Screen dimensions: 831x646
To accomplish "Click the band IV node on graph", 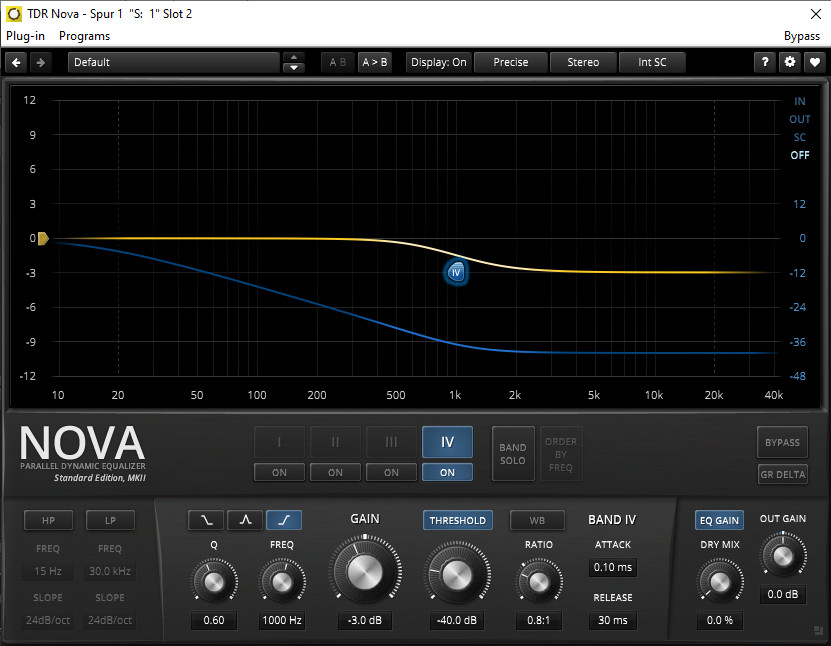I will click(456, 272).
